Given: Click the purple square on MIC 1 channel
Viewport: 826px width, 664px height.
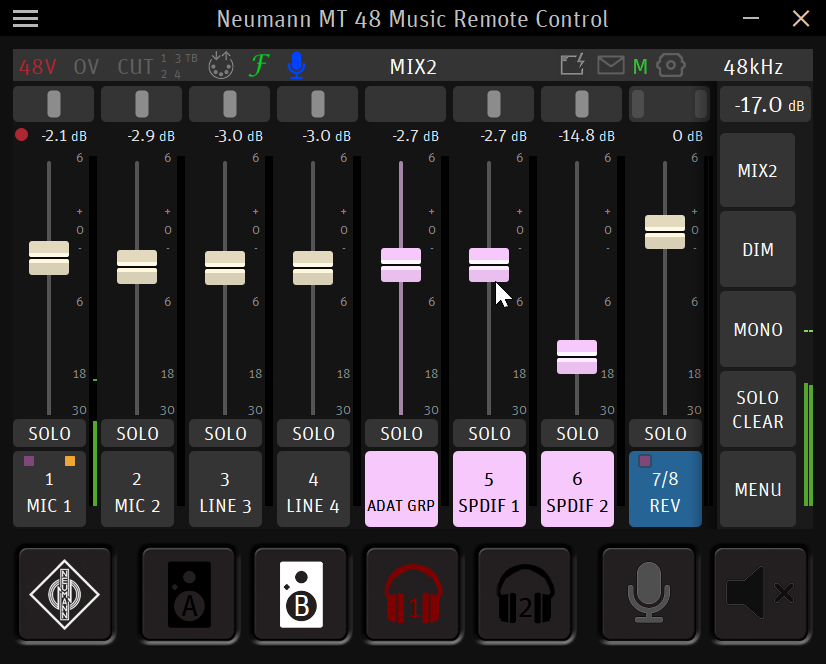Looking at the screenshot, I should (29, 461).
